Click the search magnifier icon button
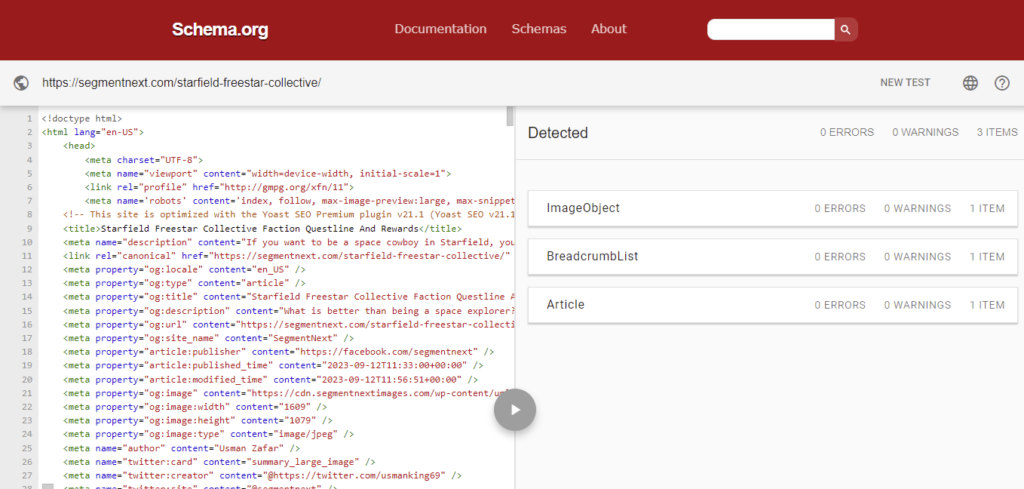 [846, 30]
